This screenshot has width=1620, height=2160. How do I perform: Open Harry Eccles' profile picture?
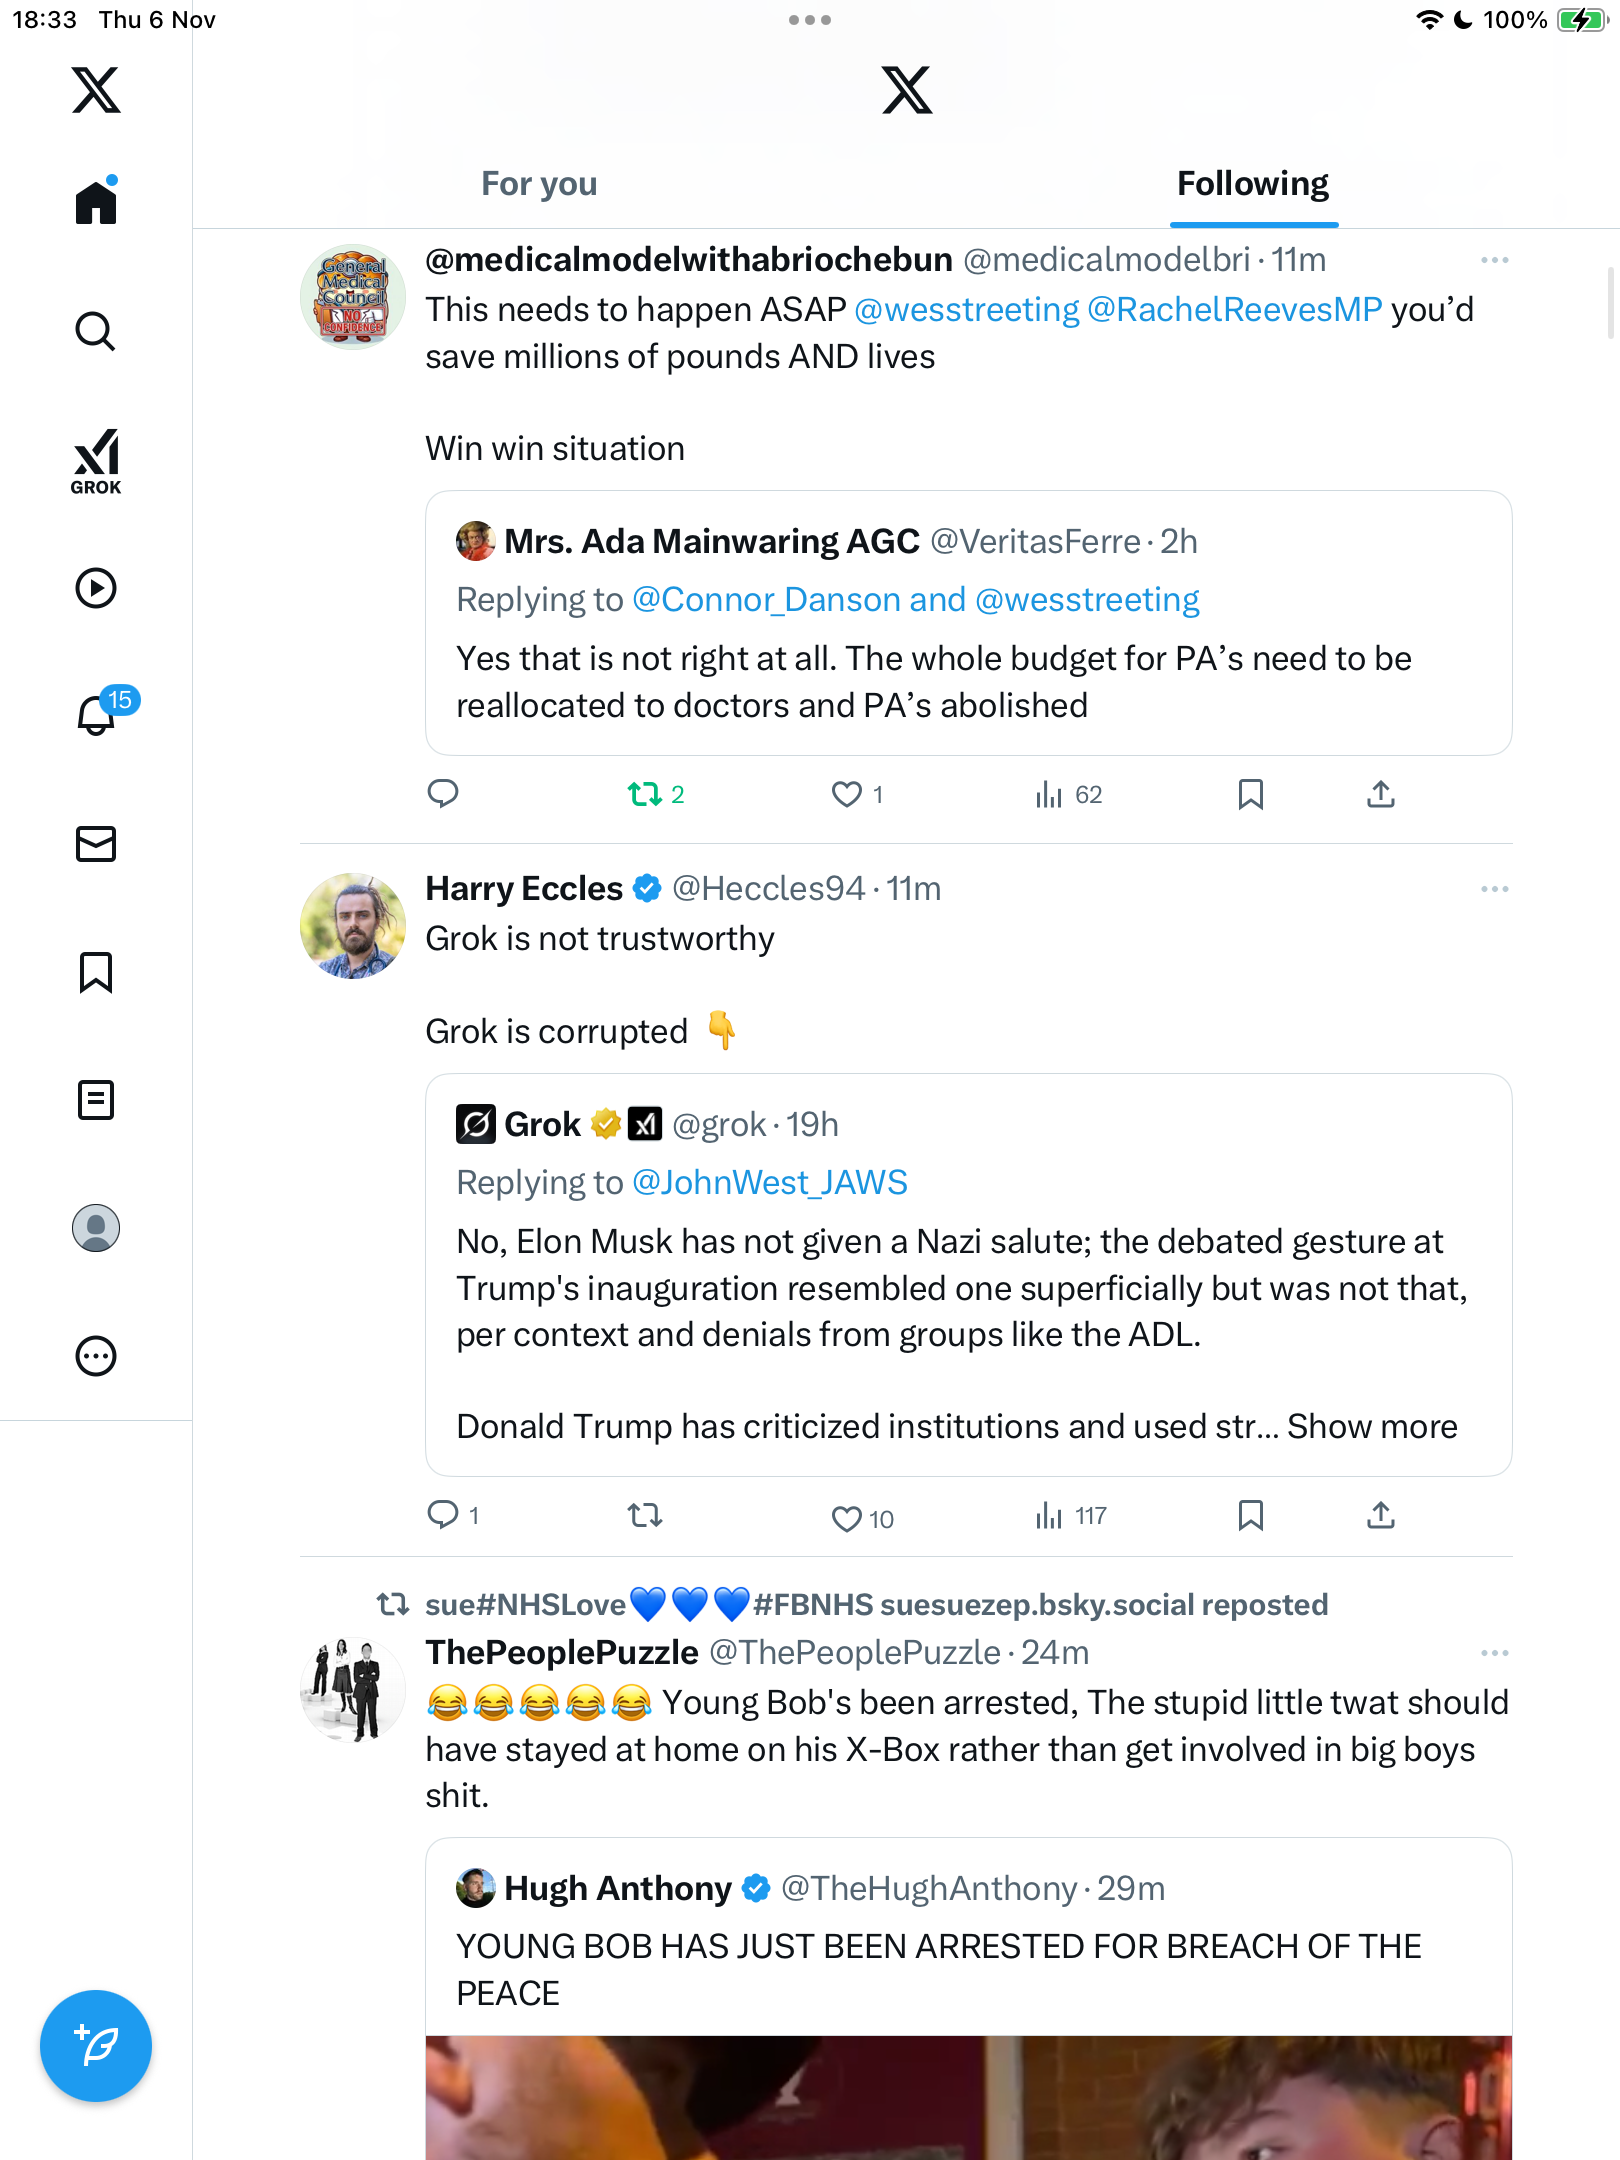[353, 926]
